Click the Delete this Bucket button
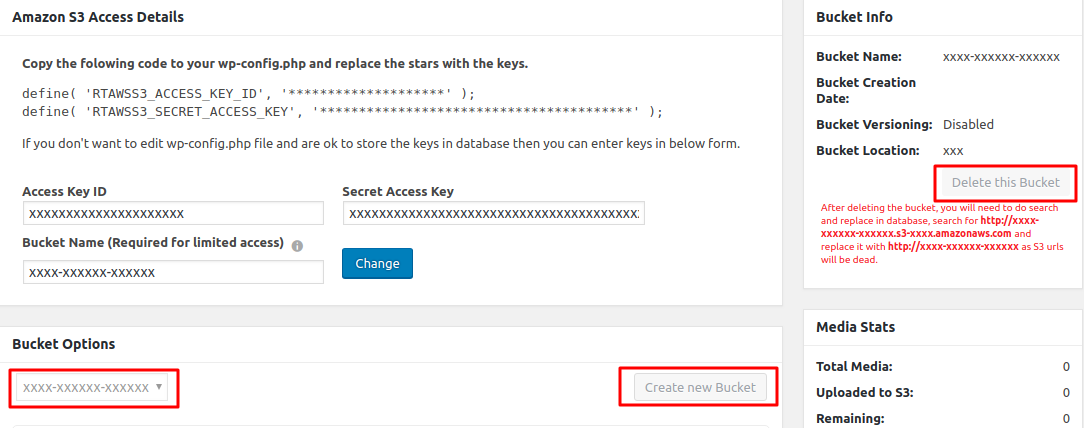 coord(1005,183)
